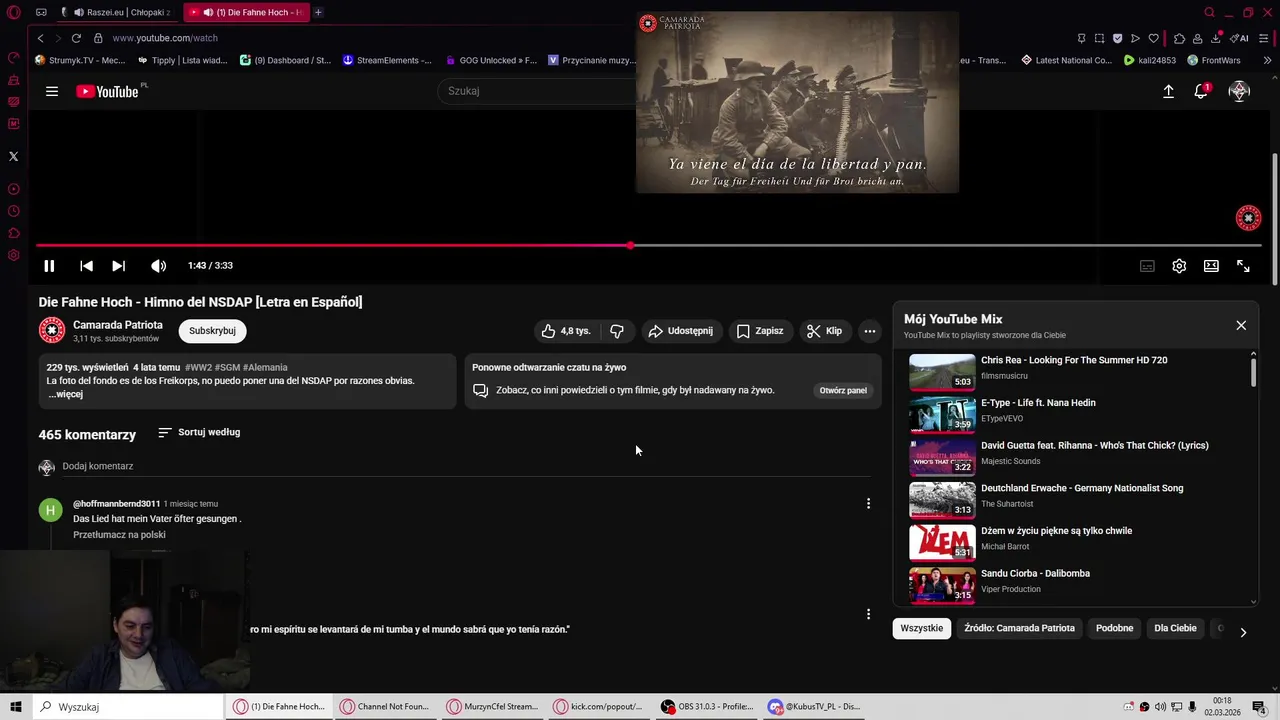Focus the Szukaj search field on YouTube

point(537,91)
